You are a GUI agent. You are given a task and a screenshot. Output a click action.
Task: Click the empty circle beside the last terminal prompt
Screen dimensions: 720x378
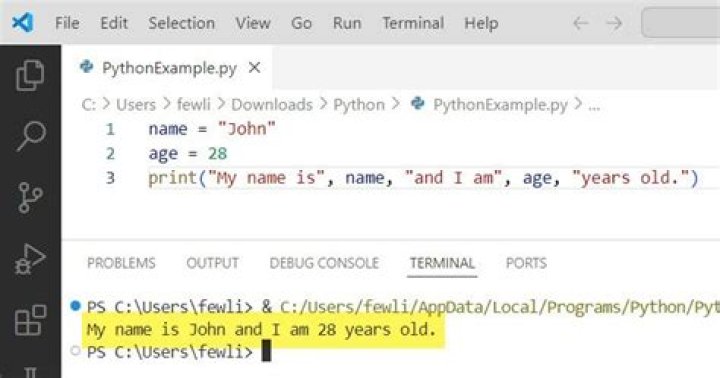(76, 351)
